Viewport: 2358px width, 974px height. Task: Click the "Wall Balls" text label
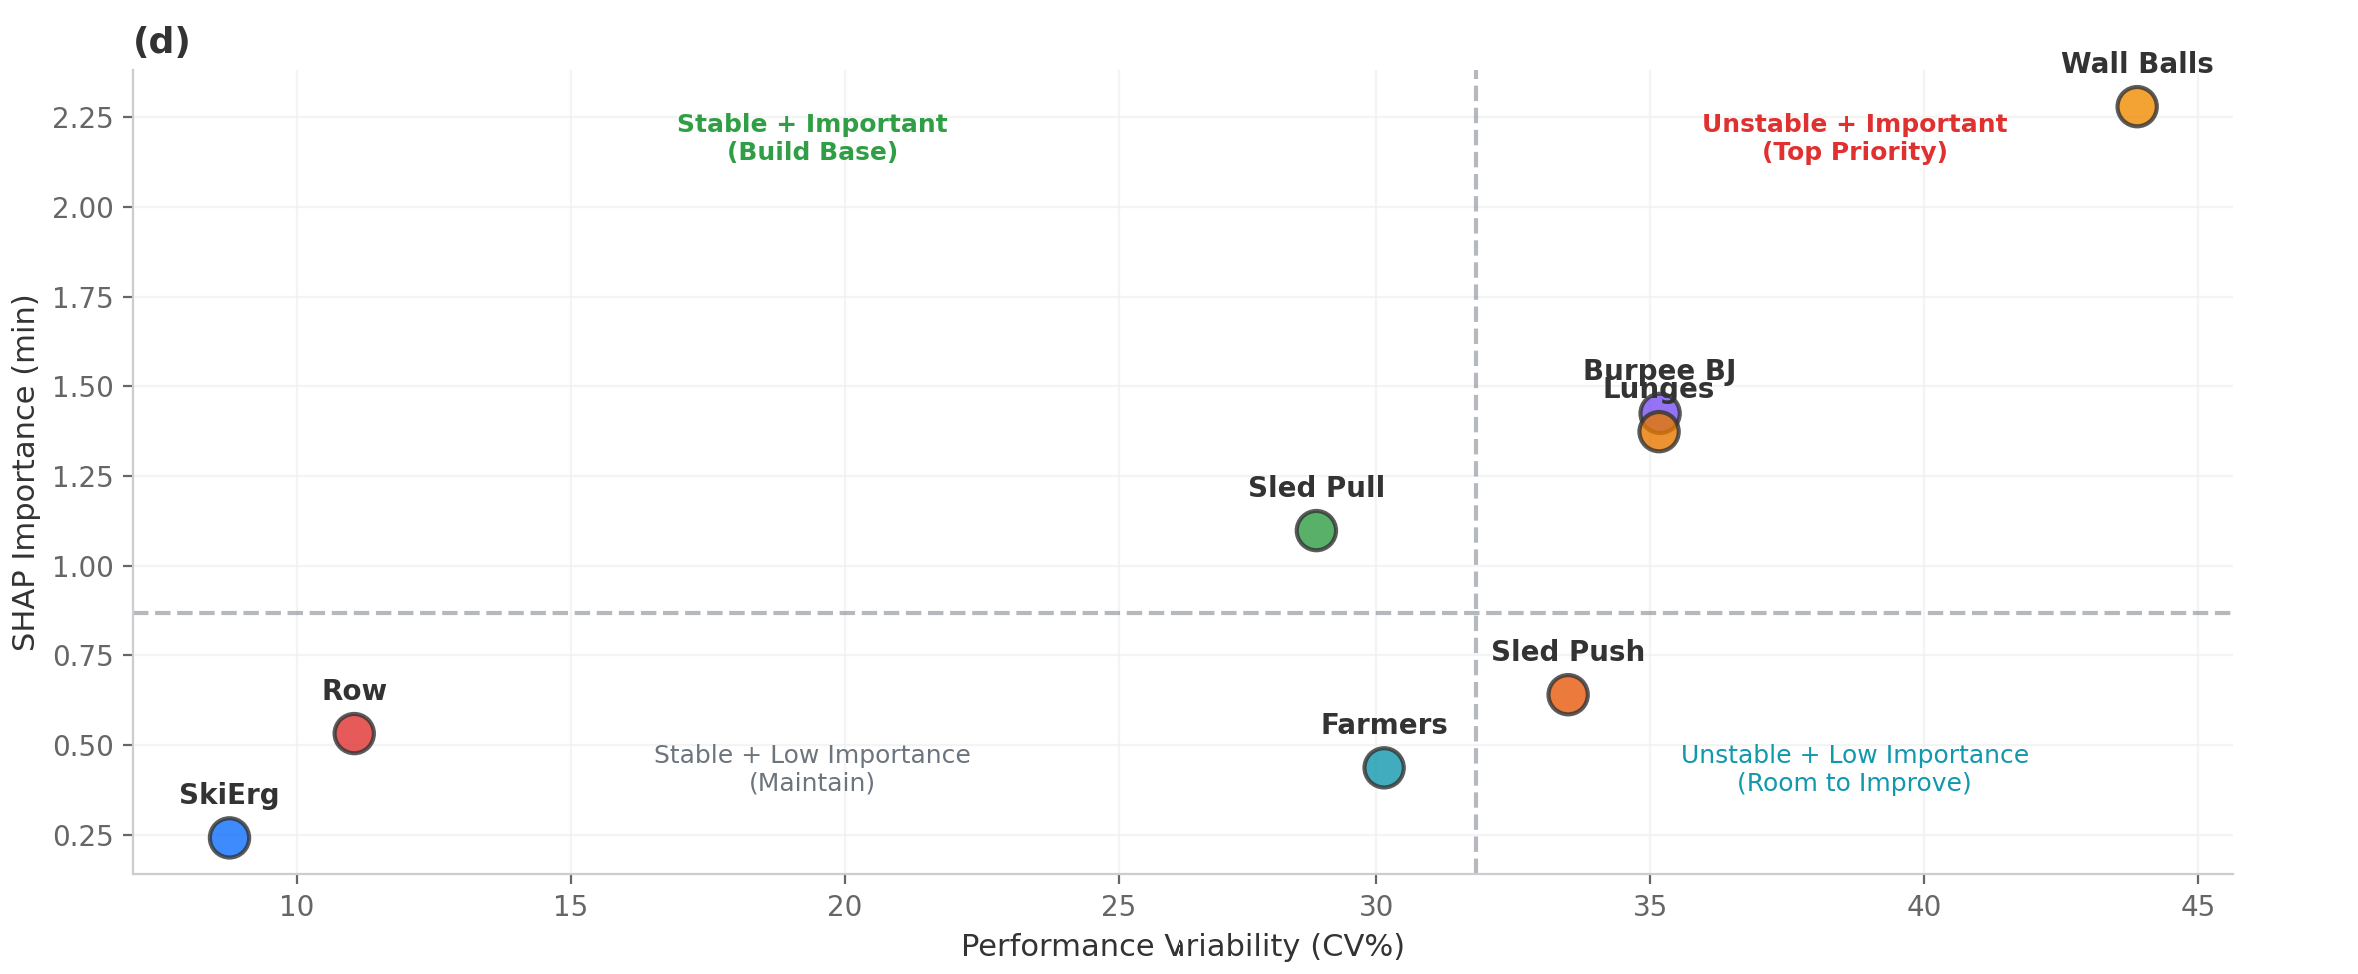tap(2136, 64)
